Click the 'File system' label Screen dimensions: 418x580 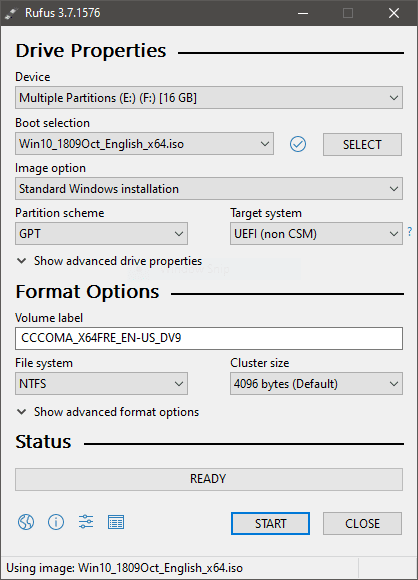pos(44,363)
